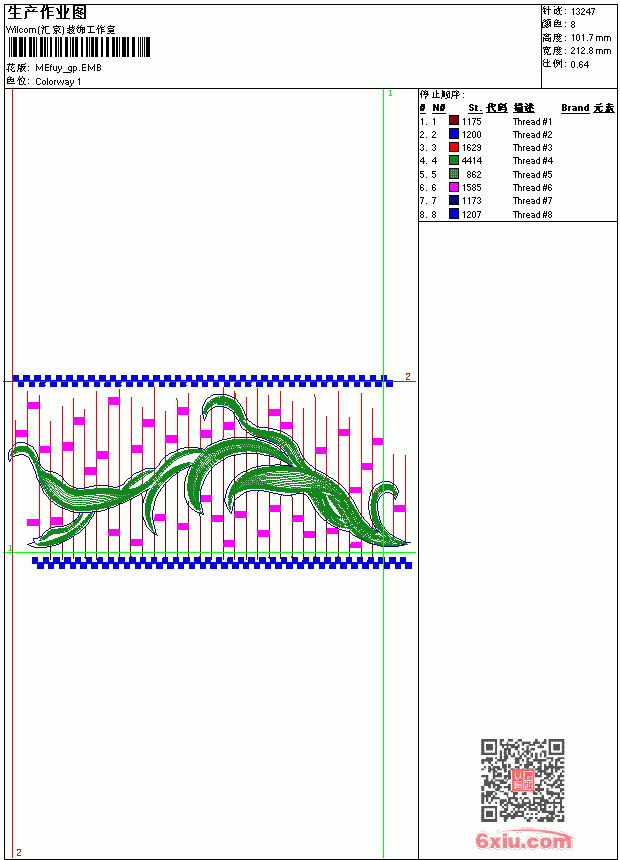
Task: Click the dark blue Thread #7 swatch
Action: click(454, 200)
